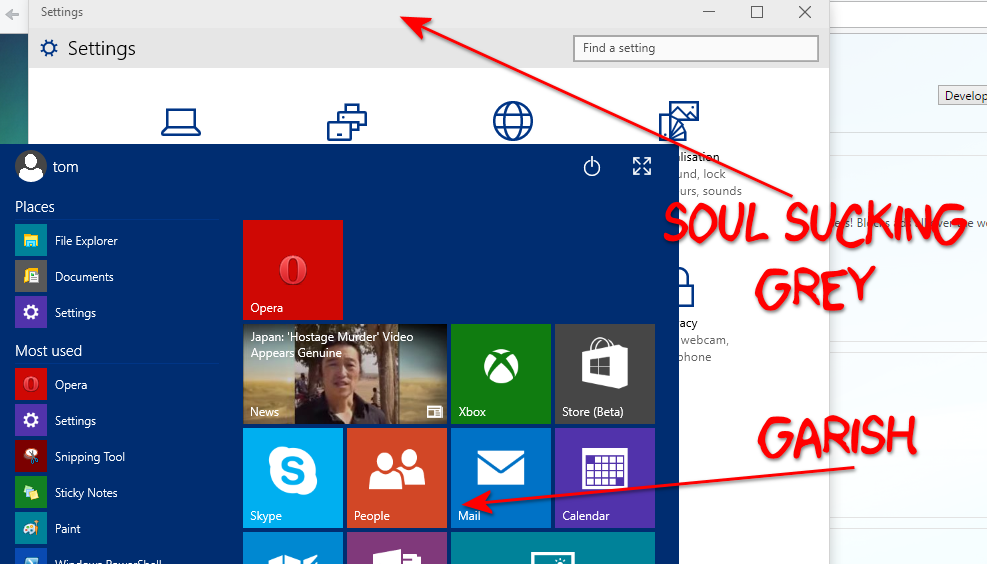Launch the Xbox tile
The width and height of the screenshot is (987, 564).
pos(500,373)
